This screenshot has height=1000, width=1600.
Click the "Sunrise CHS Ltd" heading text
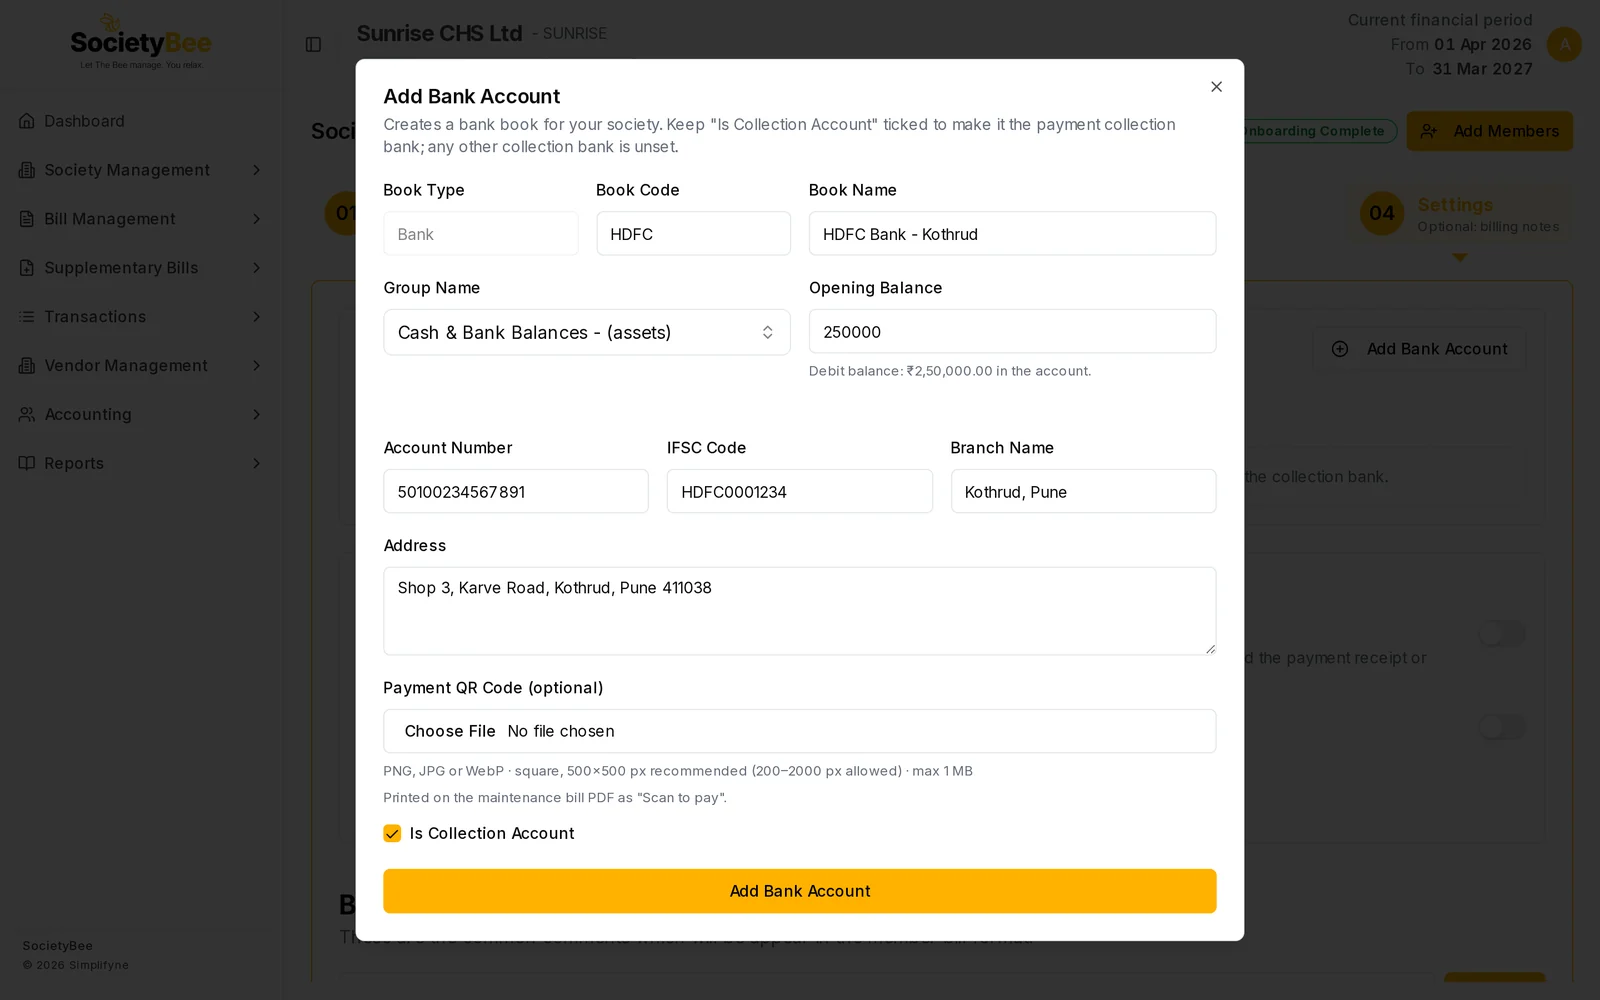click(x=439, y=33)
